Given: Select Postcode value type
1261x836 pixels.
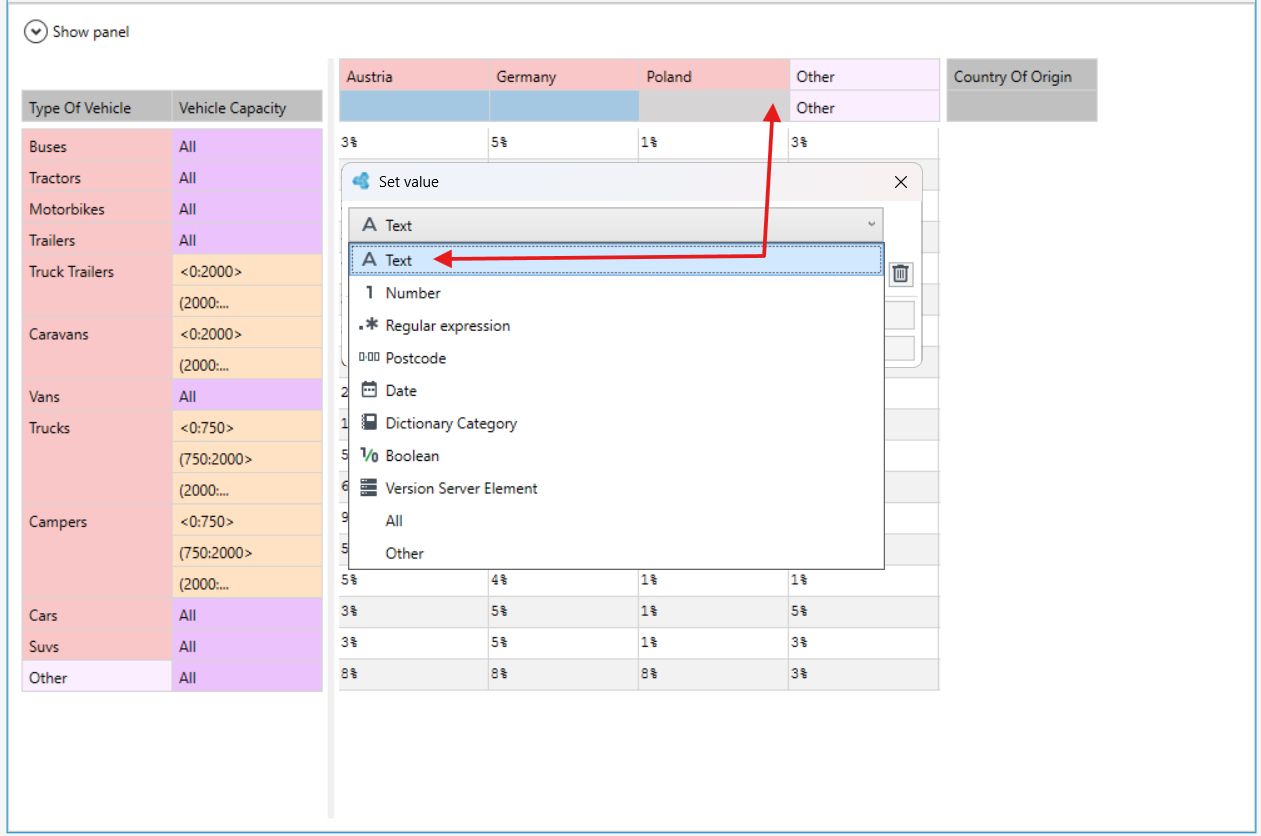Looking at the screenshot, I should coord(616,358).
